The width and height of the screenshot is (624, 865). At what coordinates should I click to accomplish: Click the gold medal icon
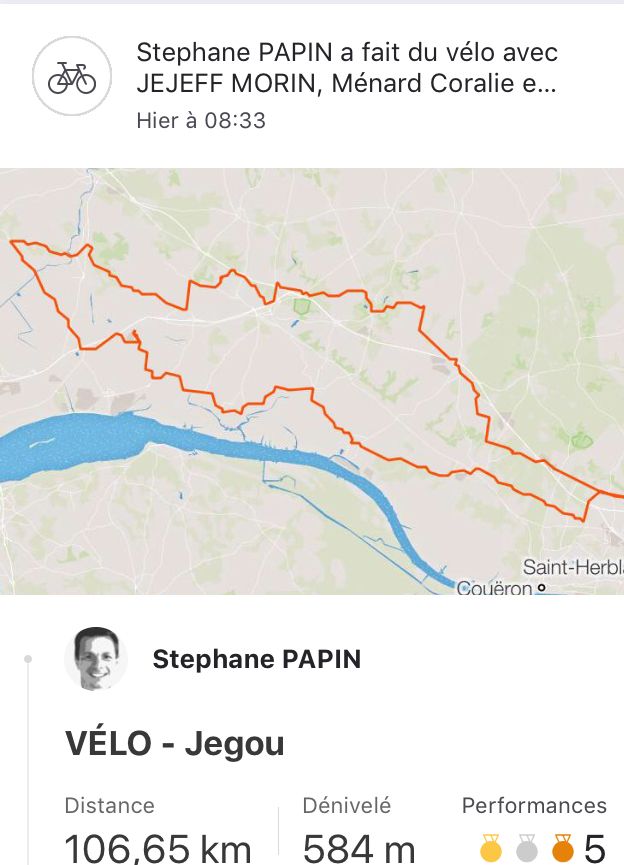coord(491,849)
